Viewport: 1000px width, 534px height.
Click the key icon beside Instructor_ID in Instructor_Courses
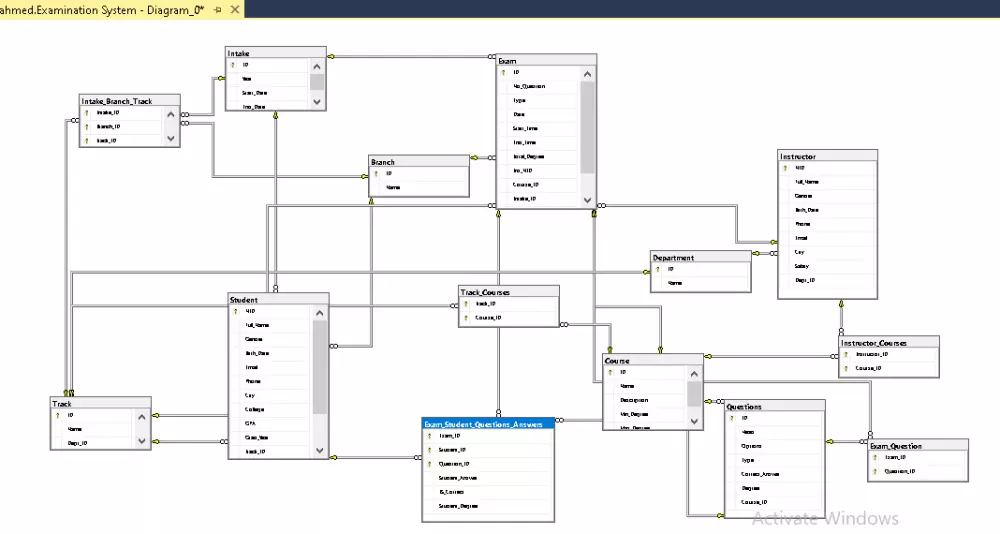tap(846, 354)
